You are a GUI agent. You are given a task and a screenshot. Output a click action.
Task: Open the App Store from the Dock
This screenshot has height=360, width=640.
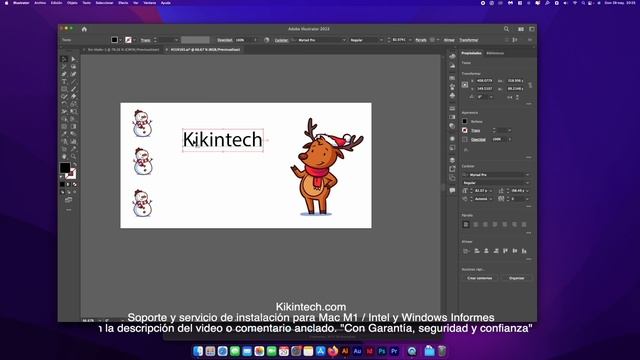pos(320,351)
